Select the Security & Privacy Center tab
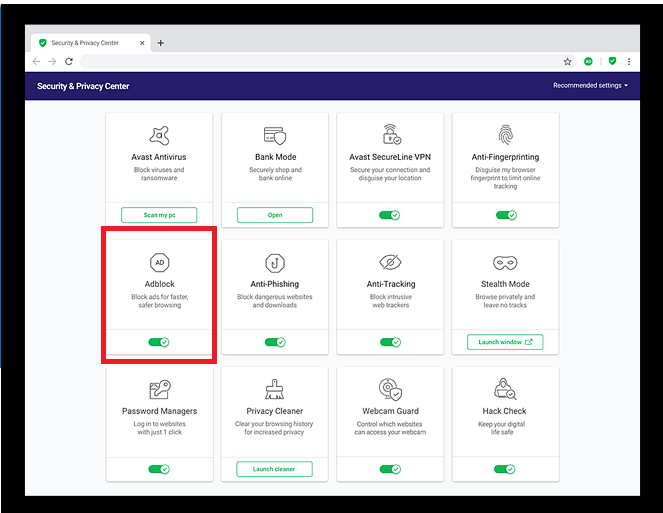 (x=91, y=43)
